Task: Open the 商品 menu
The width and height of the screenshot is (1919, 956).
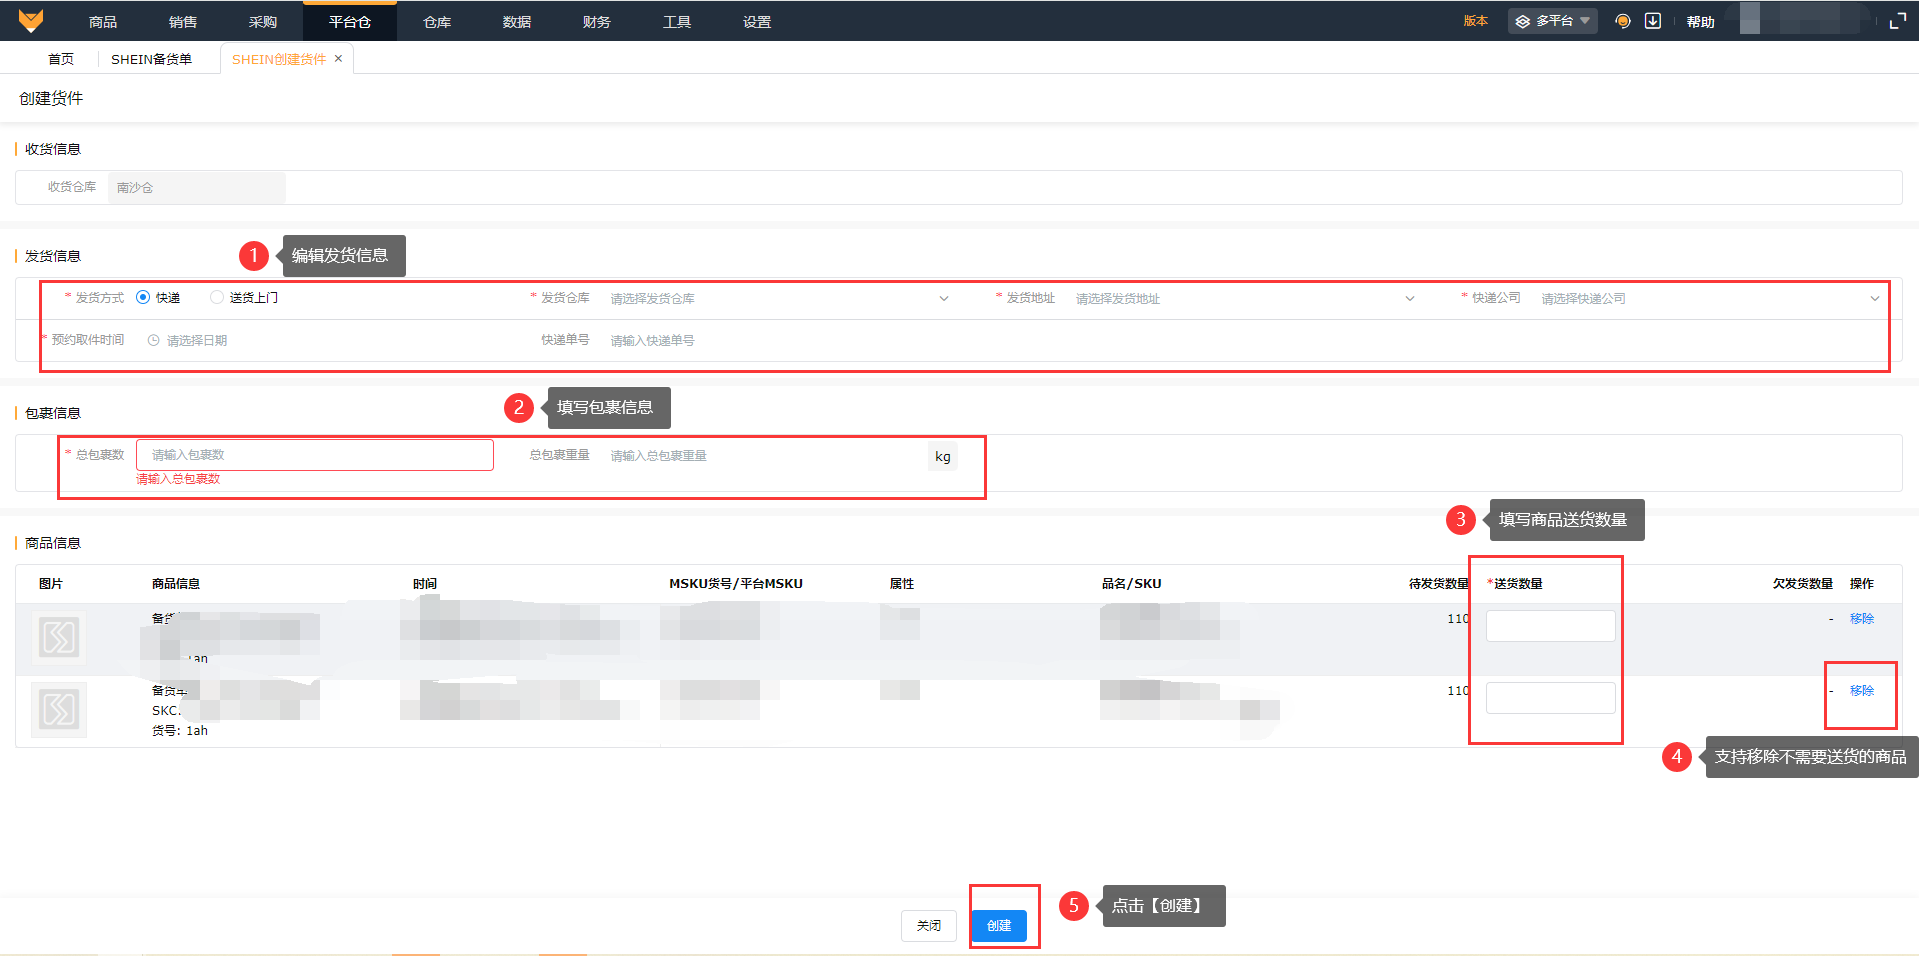Action: coord(103,22)
